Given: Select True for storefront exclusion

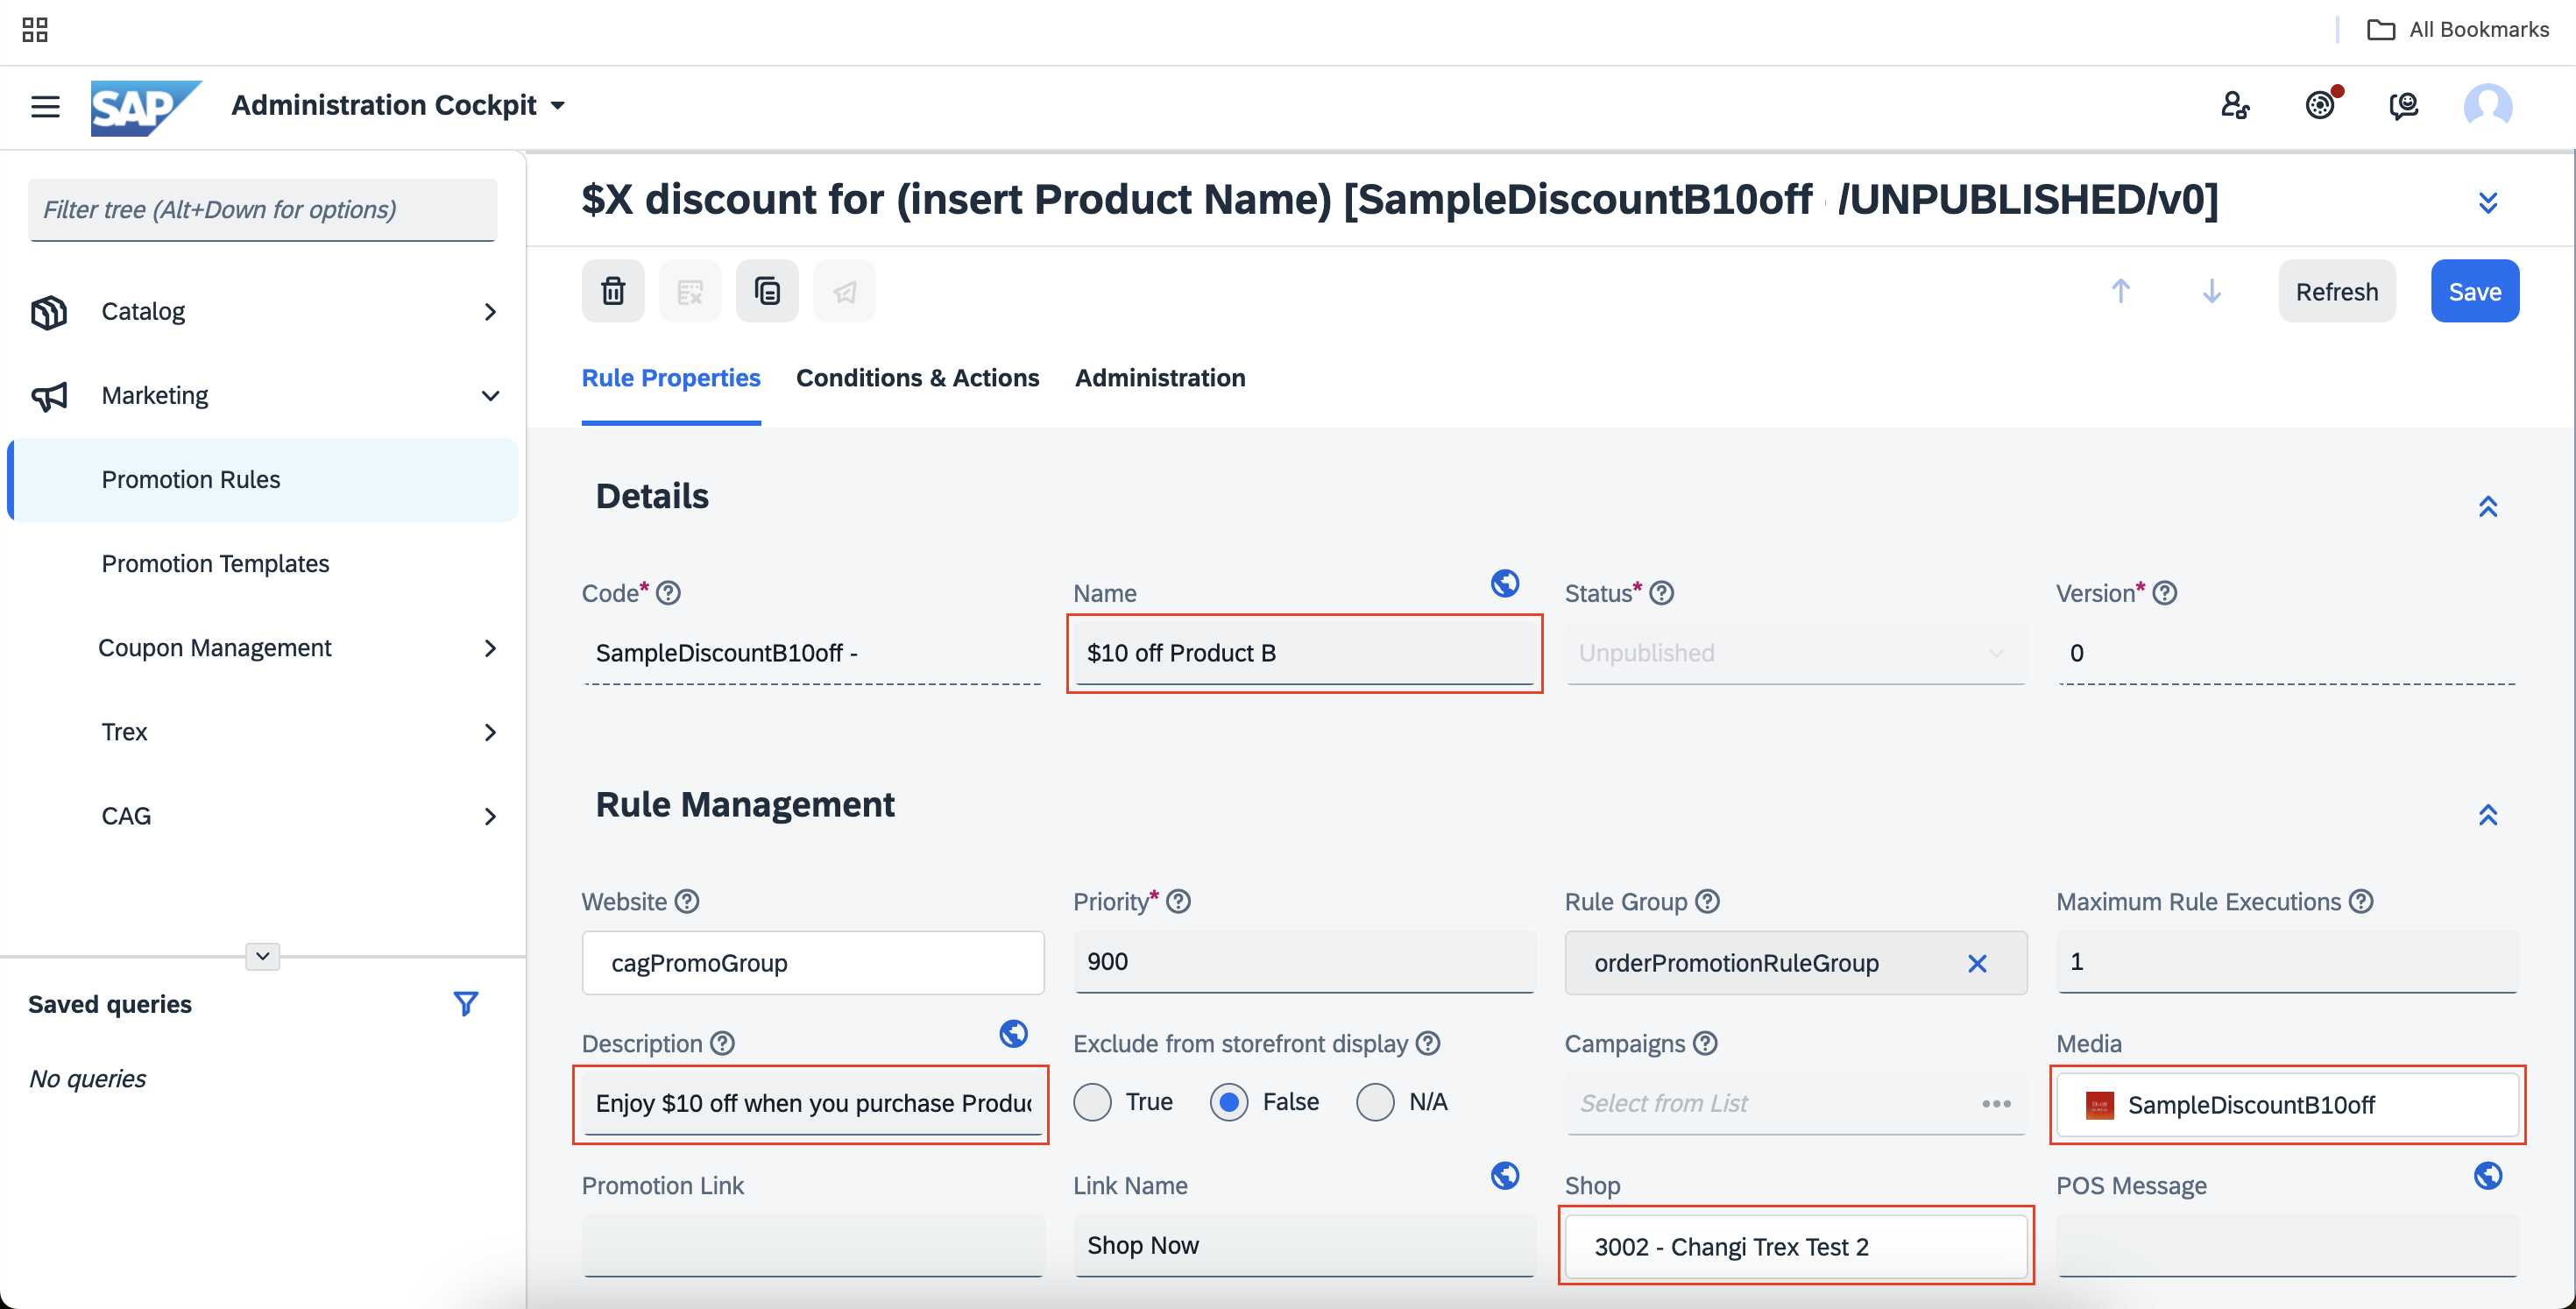Looking at the screenshot, I should pos(1092,1102).
